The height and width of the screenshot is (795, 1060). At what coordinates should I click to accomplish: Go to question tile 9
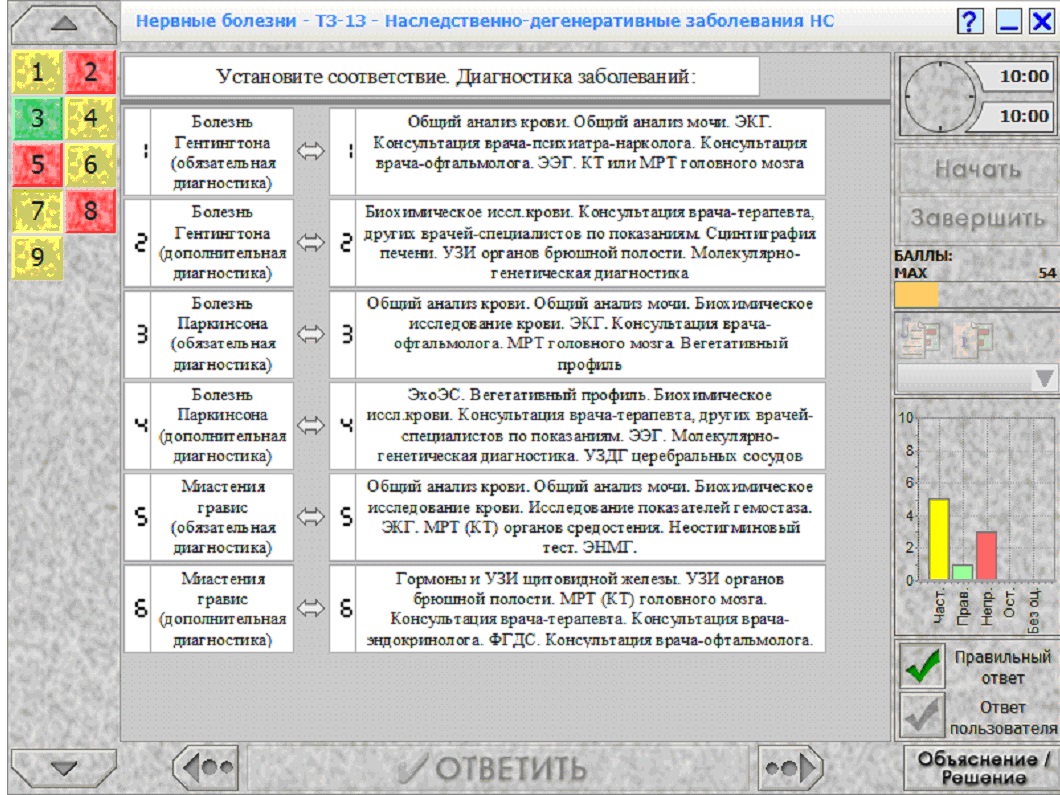[x=37, y=257]
